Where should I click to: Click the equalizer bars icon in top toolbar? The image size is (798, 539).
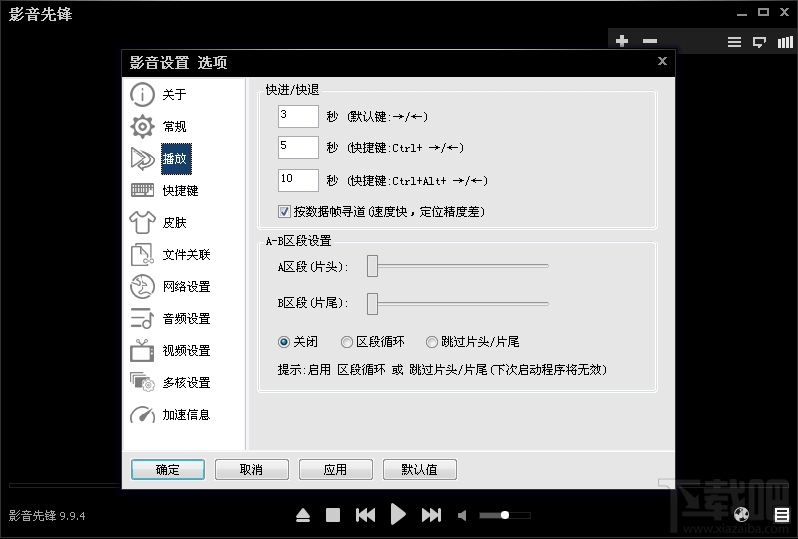(785, 42)
